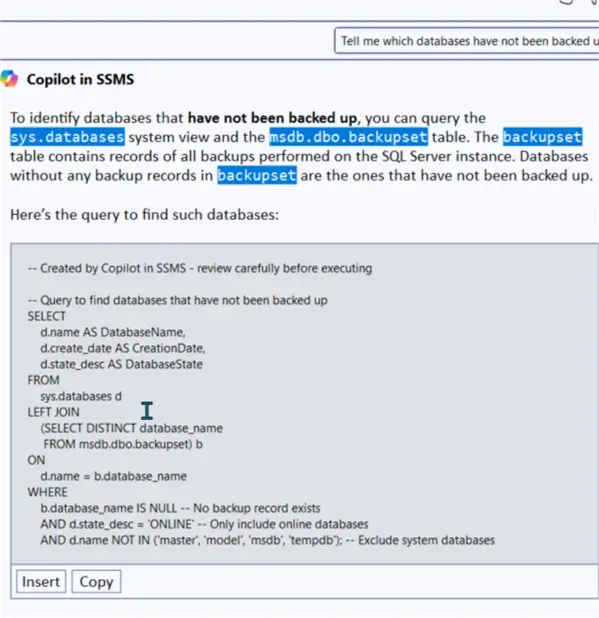Click the line 'd.state_desc AS DatabaseState'
This screenshot has height=618, width=599.
tap(121, 364)
